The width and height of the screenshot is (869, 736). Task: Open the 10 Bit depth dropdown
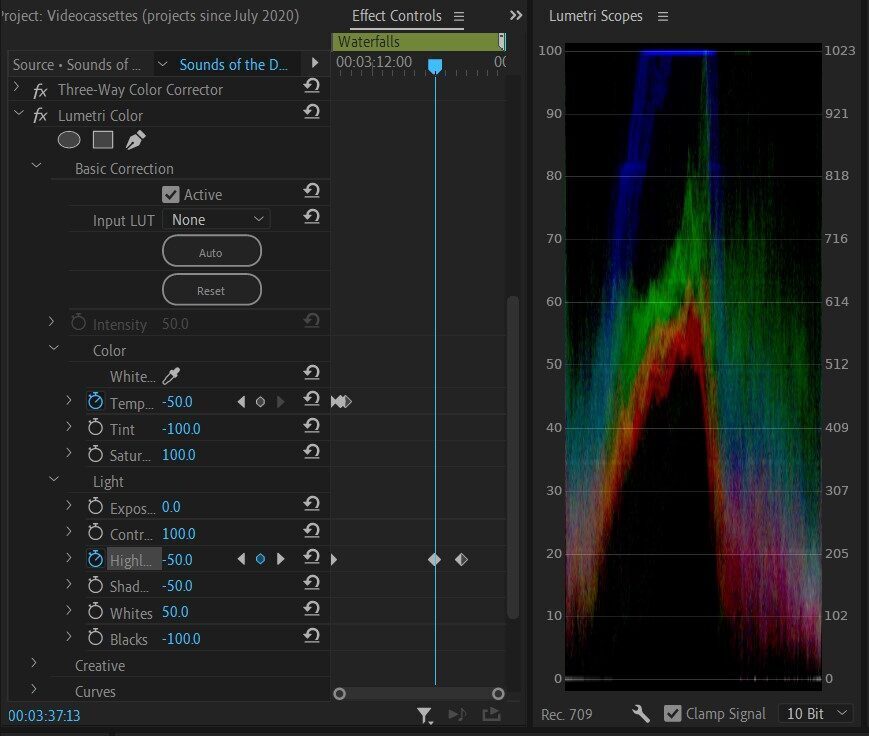pos(817,714)
